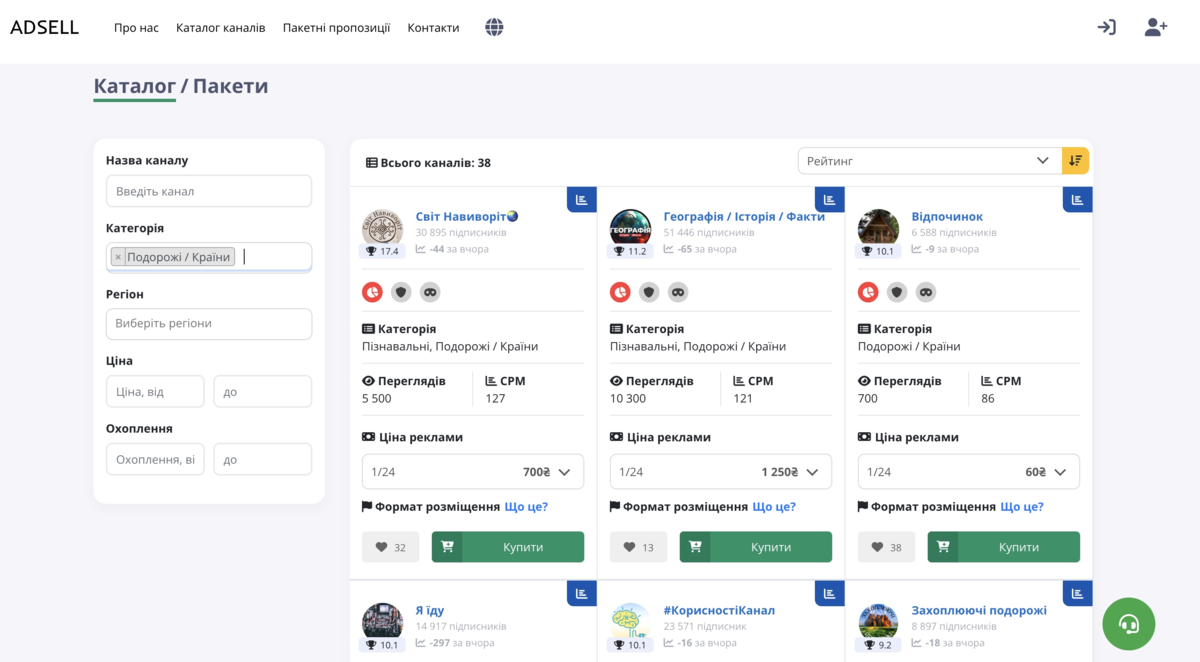The image size is (1200, 662).
Task: Focus the Назва каналу search field
Action: pos(209,191)
